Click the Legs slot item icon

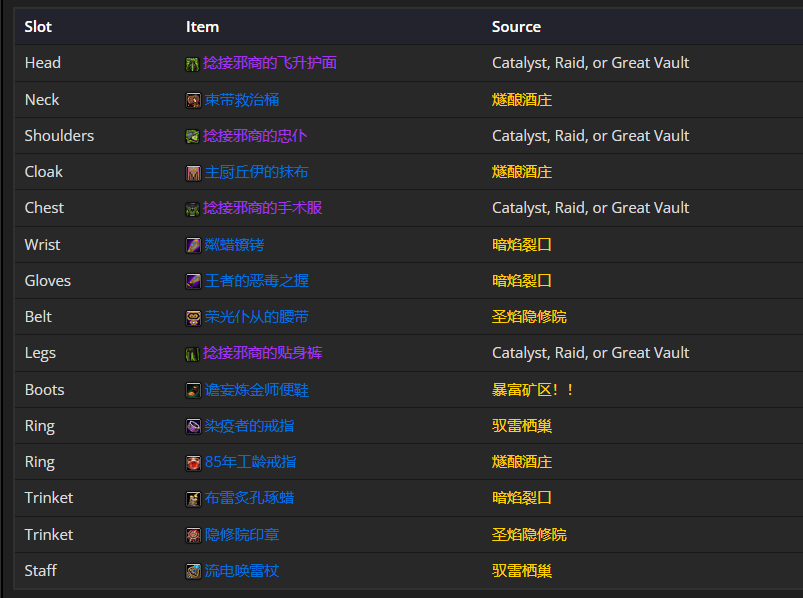[x=193, y=354]
